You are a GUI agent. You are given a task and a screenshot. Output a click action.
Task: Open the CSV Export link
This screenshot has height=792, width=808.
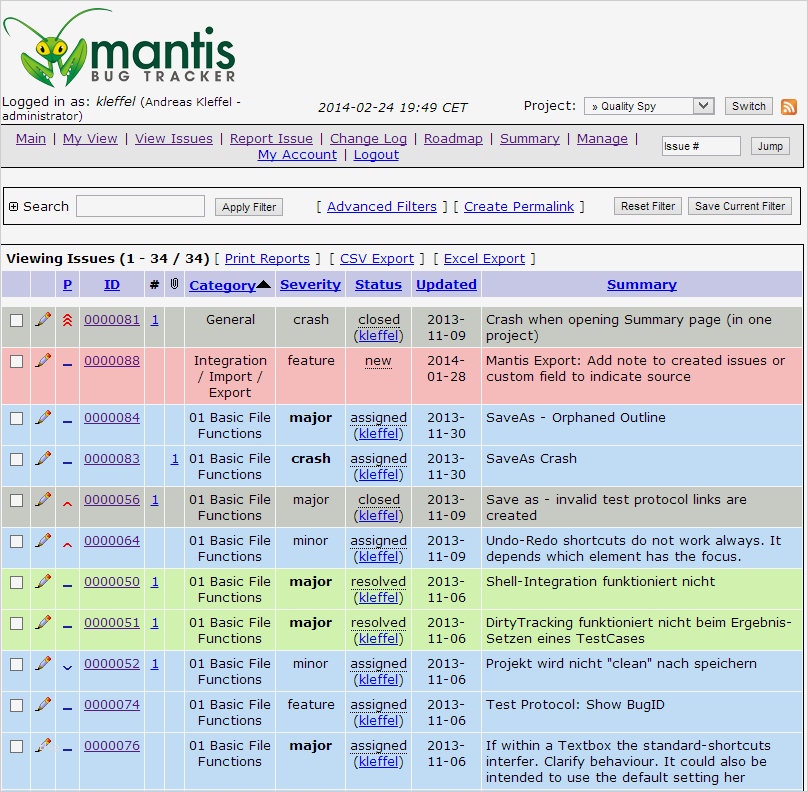point(377,259)
